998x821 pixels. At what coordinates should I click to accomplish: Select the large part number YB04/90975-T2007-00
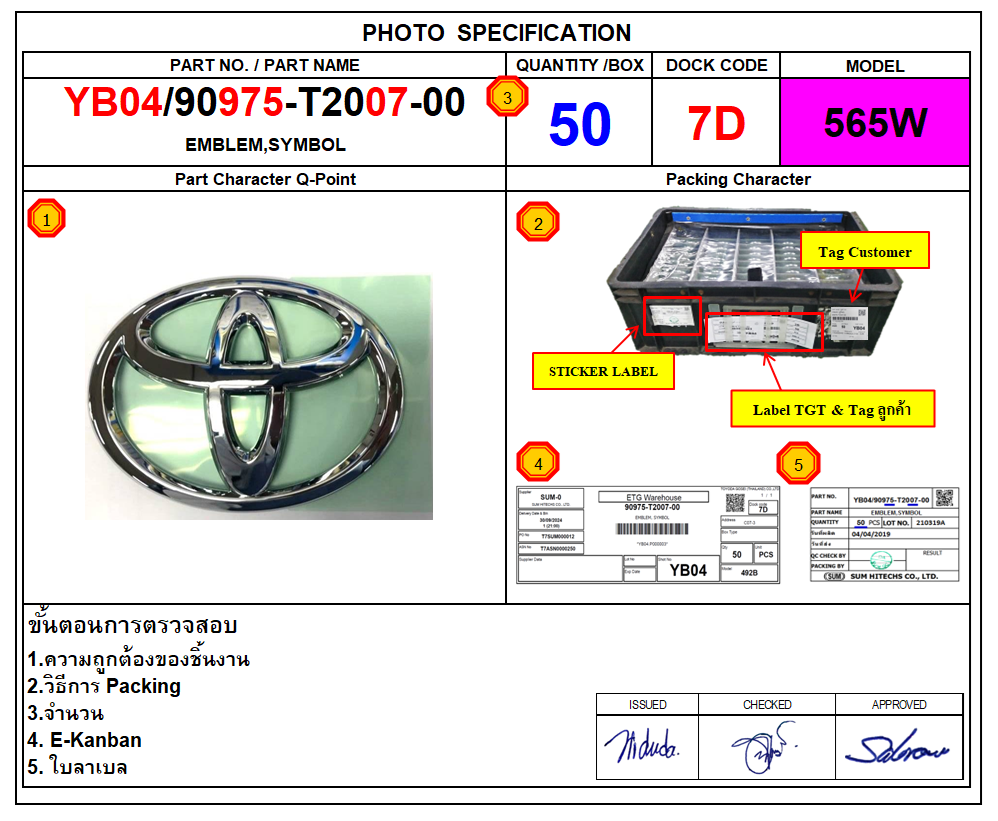click(x=264, y=102)
